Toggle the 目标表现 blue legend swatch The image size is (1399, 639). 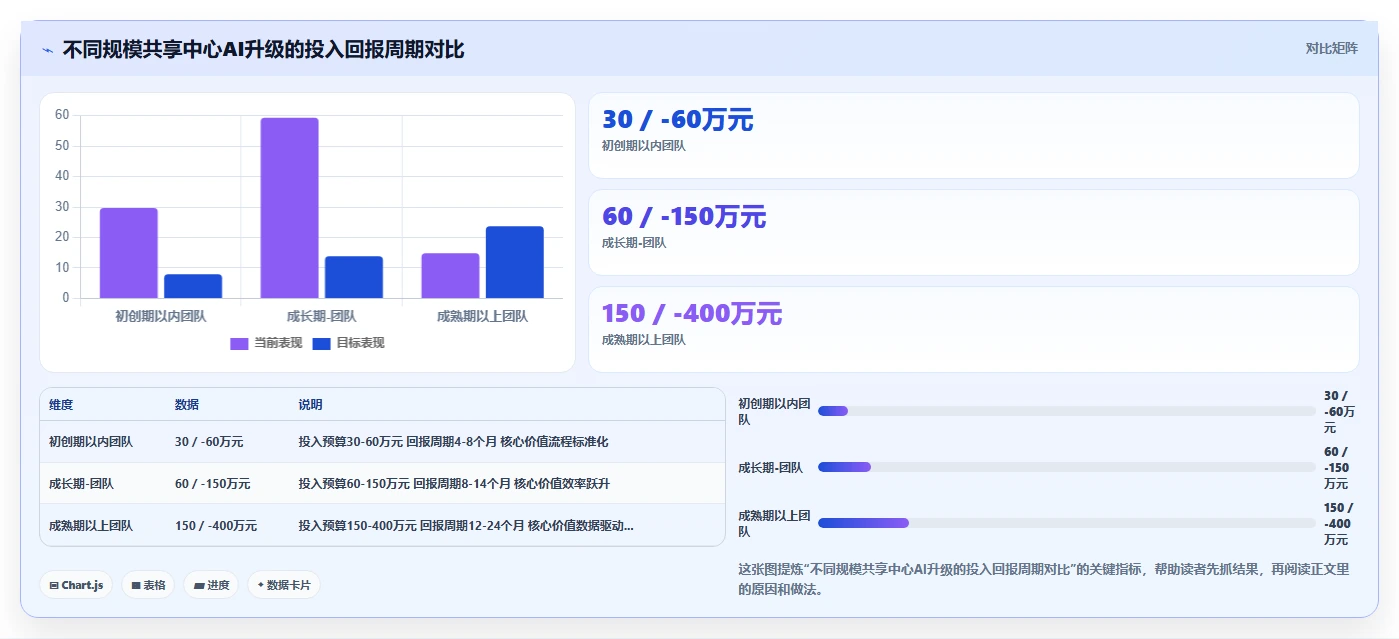tap(321, 343)
